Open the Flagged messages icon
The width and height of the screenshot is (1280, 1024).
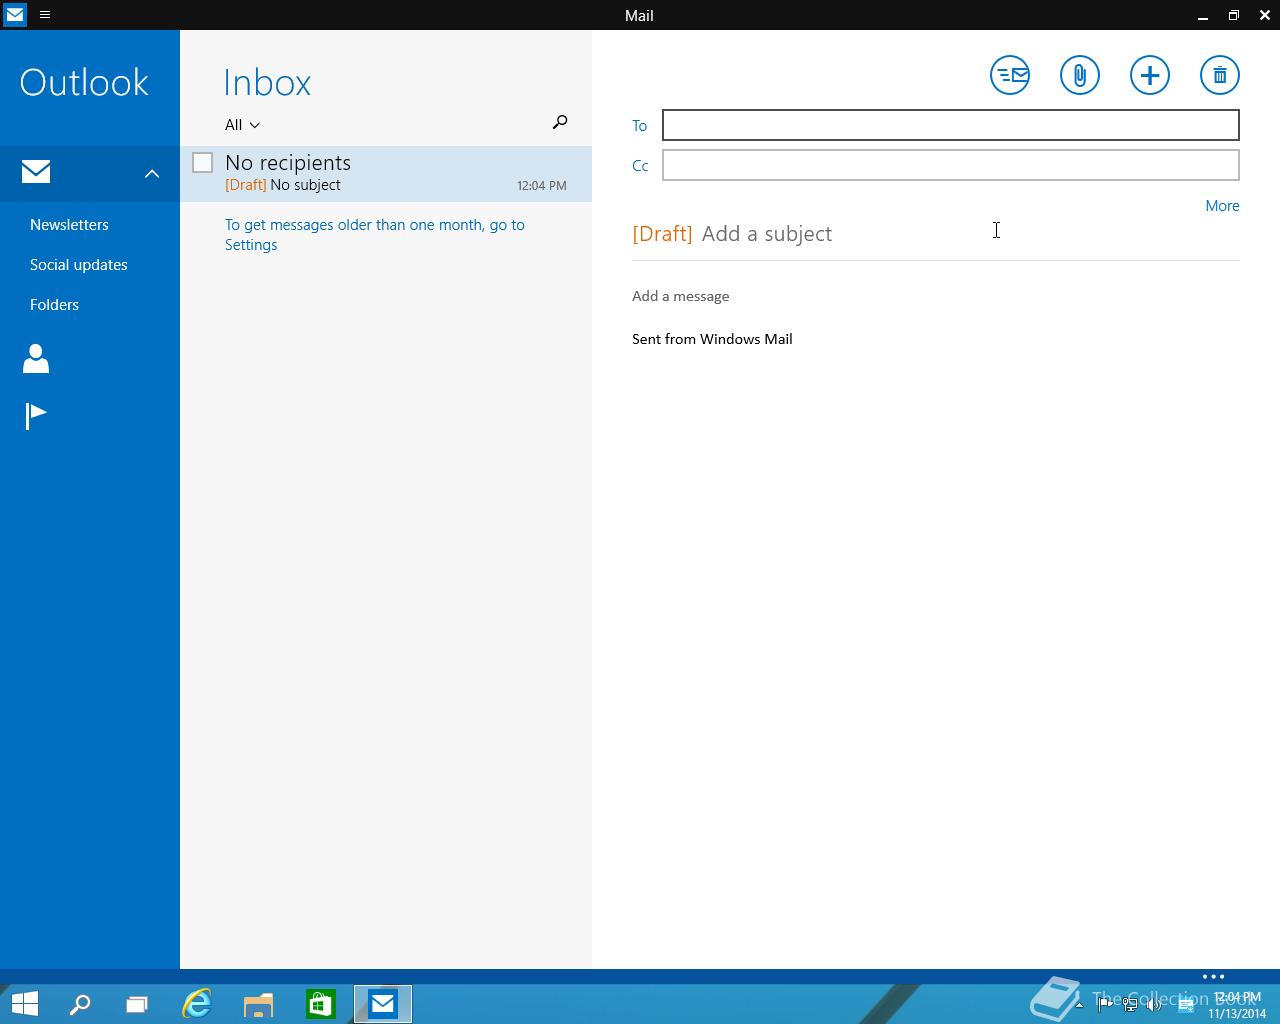click(36, 415)
